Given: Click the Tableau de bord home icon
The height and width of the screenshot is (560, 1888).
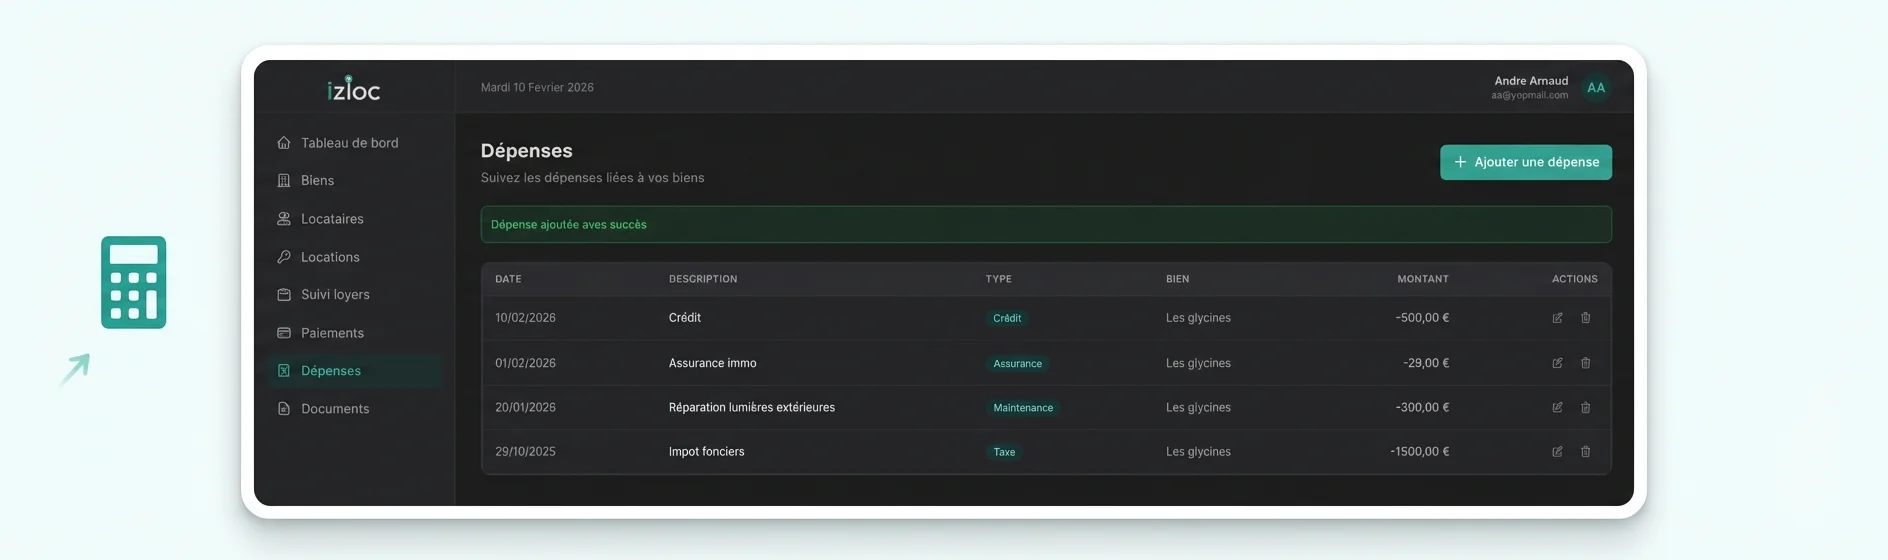Looking at the screenshot, I should click(x=284, y=143).
